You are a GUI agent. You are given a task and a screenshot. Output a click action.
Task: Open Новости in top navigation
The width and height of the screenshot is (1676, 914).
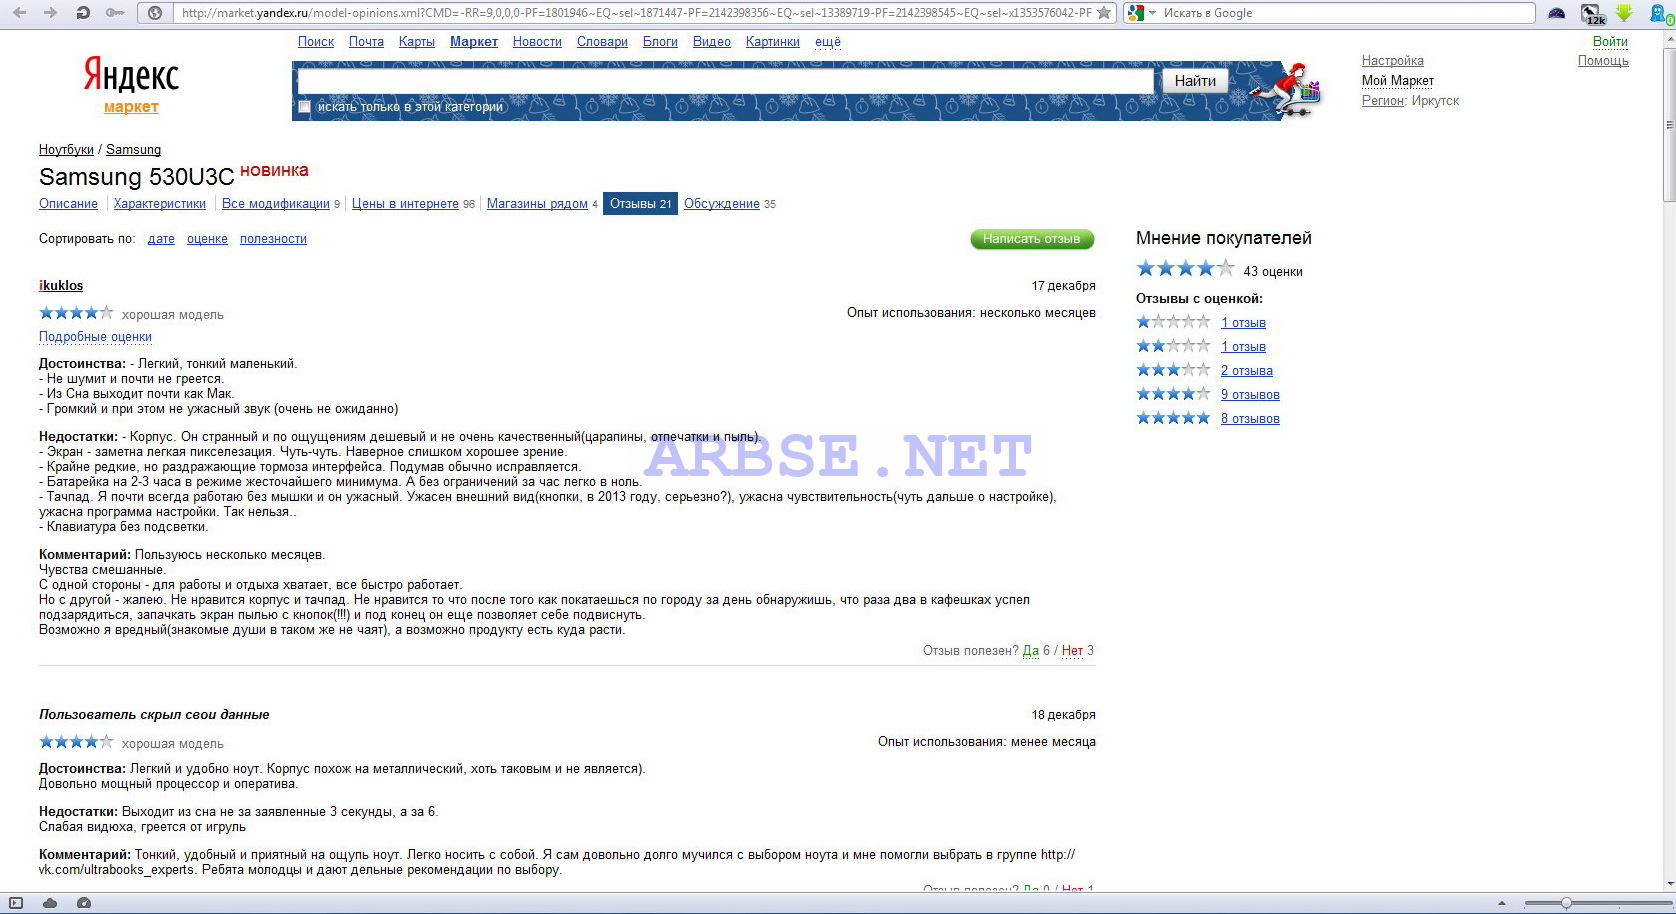537,42
